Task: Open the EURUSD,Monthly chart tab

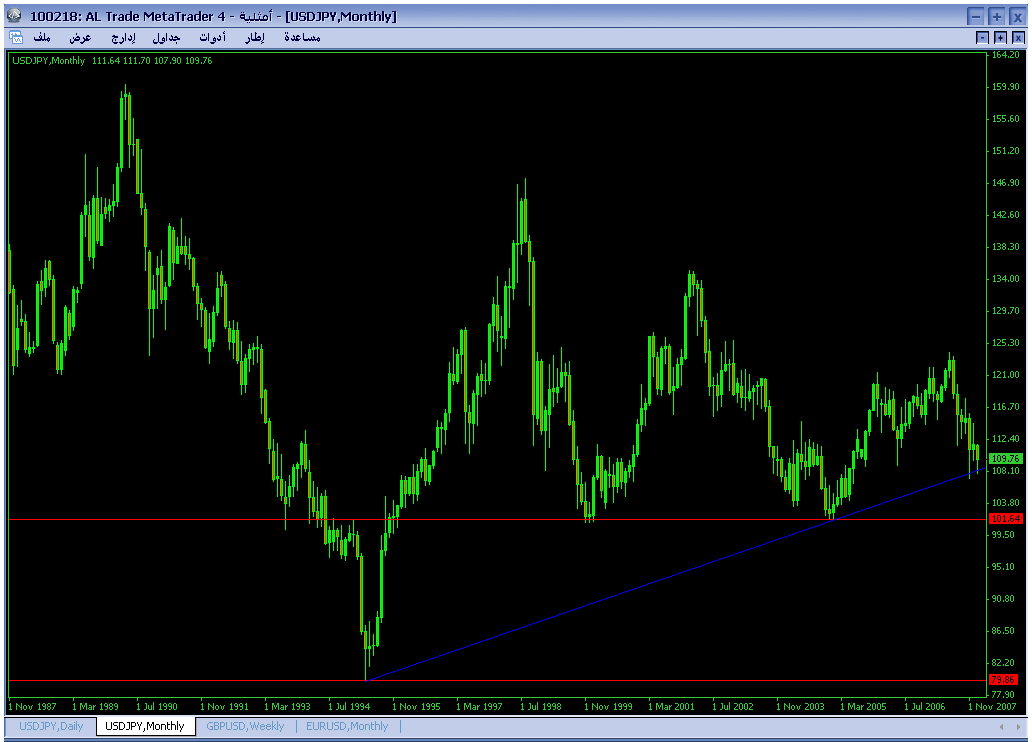Action: tap(347, 726)
